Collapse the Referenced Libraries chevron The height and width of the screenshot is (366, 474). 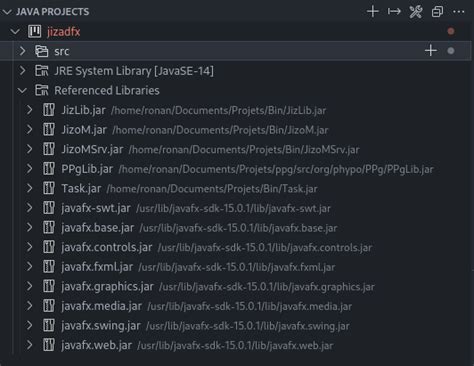pos(23,91)
